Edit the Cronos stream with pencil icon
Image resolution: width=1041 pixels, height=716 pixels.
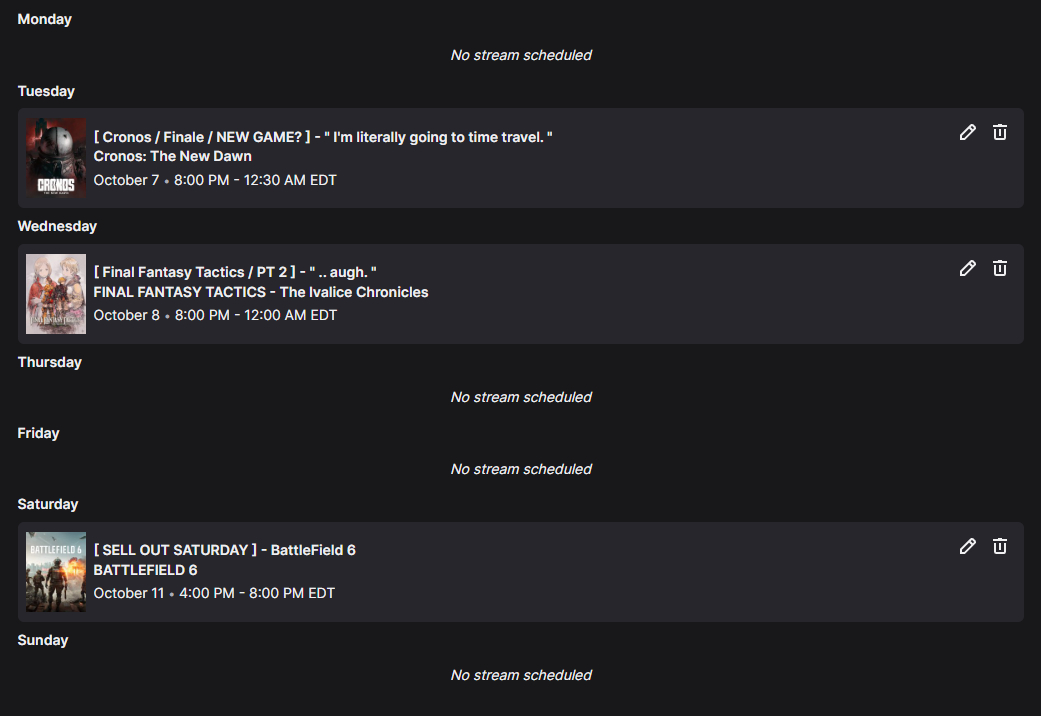[967, 132]
